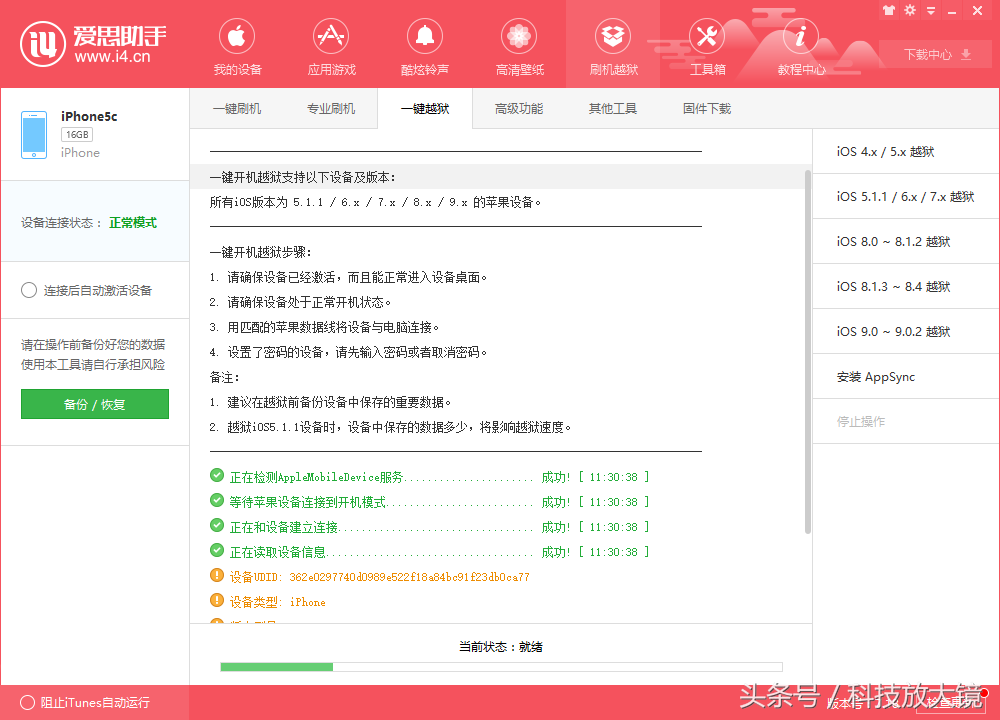Toggle 阻止iTunes自动运行 at the bottom
Image resolution: width=1000 pixels, height=720 pixels.
(x=27, y=704)
